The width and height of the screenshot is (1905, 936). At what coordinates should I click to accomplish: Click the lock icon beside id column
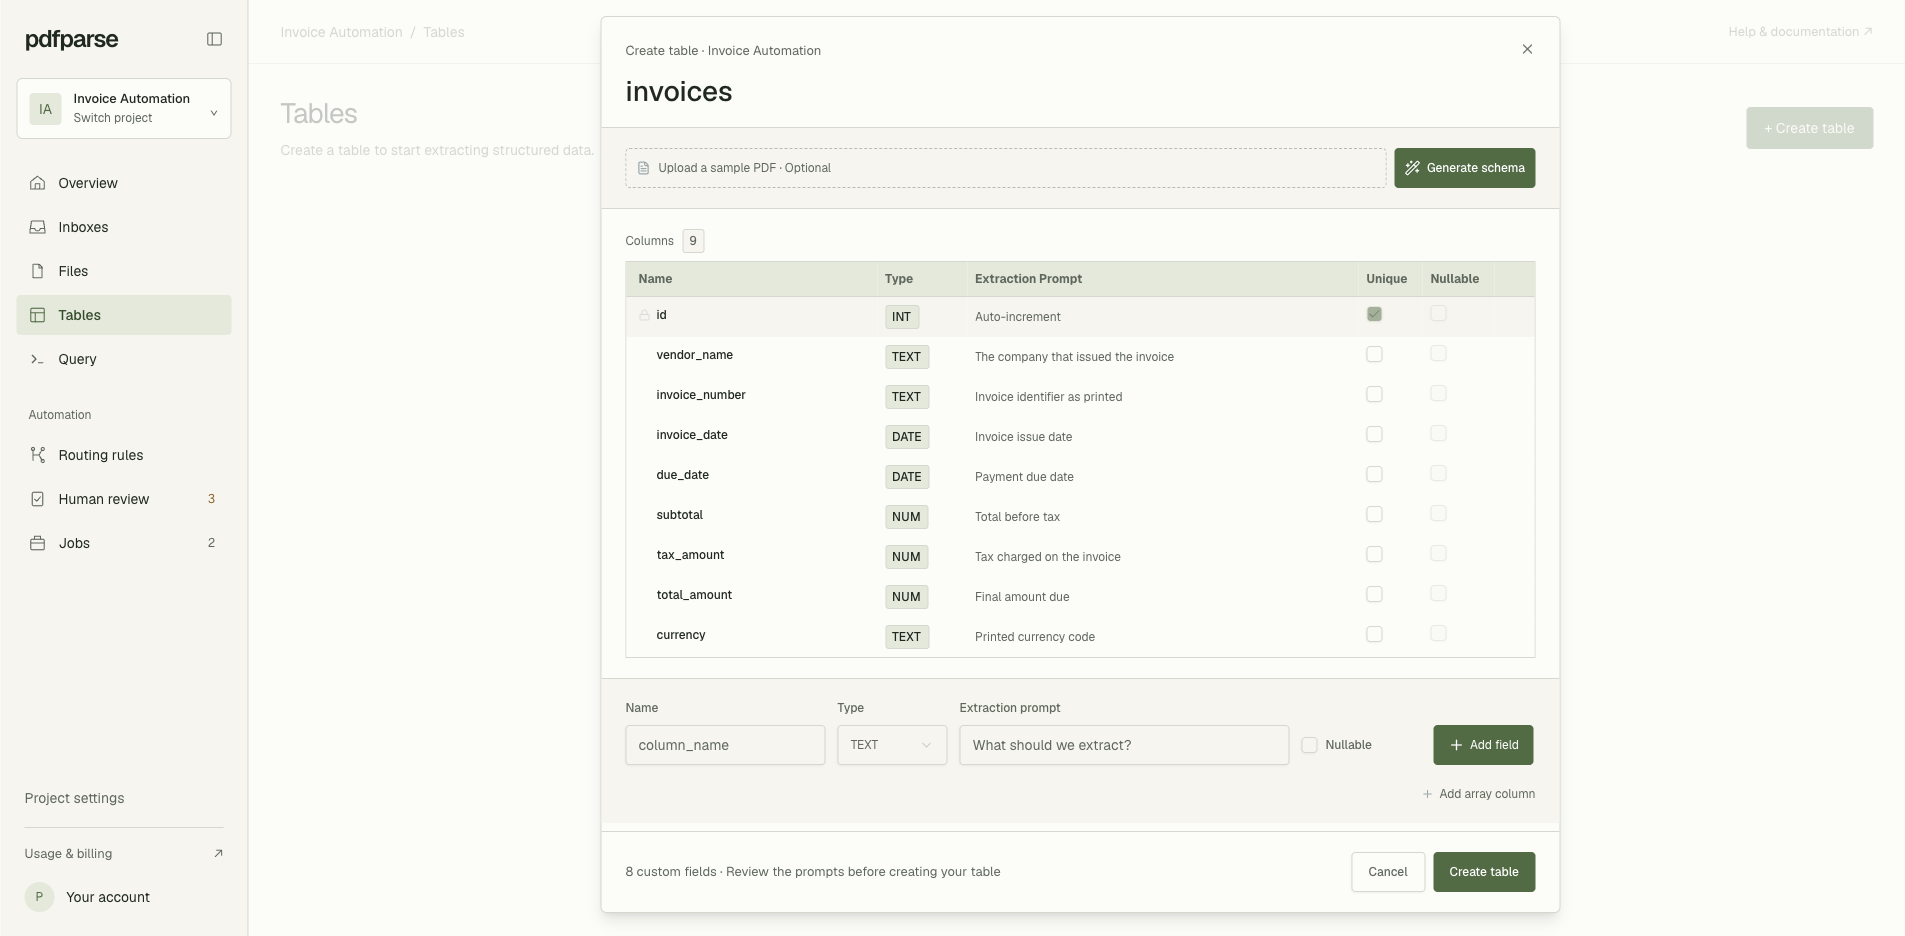(x=644, y=316)
